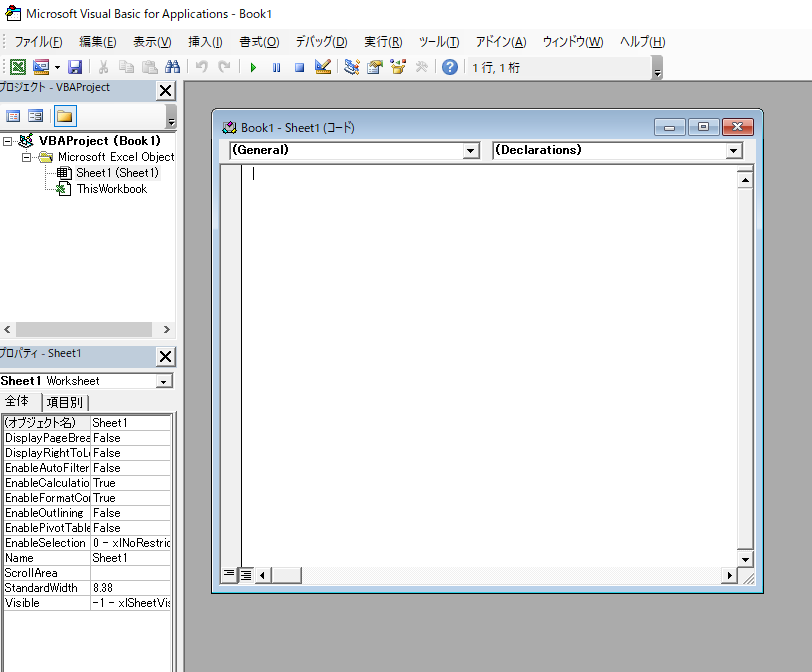812x672 pixels.
Task: Select ThisWorkbook in the project tree
Action: 111,189
